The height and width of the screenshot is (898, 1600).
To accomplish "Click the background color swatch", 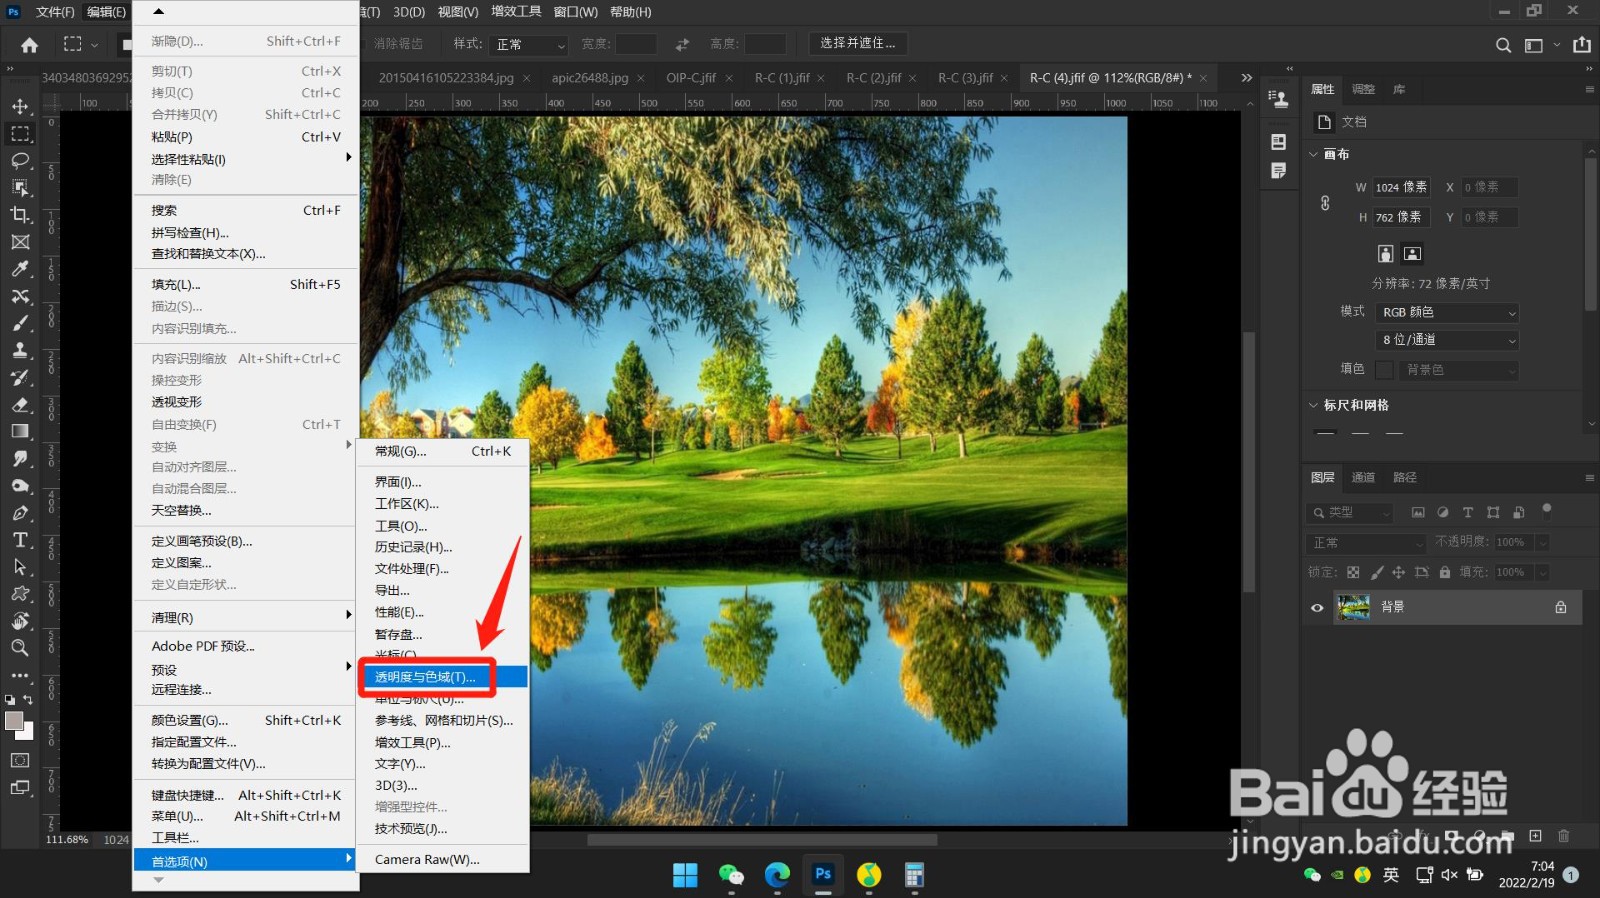I will coord(25,732).
